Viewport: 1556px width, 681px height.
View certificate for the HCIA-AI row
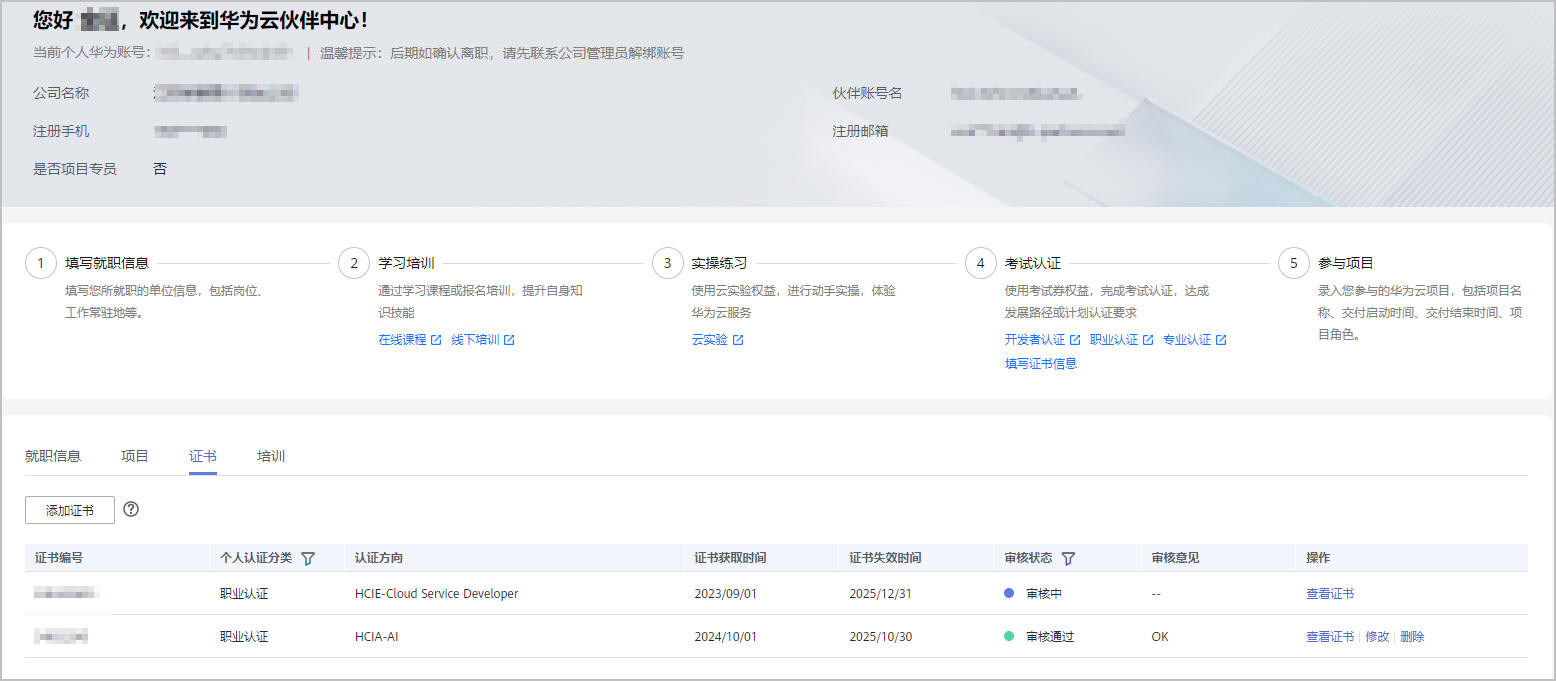click(1329, 637)
